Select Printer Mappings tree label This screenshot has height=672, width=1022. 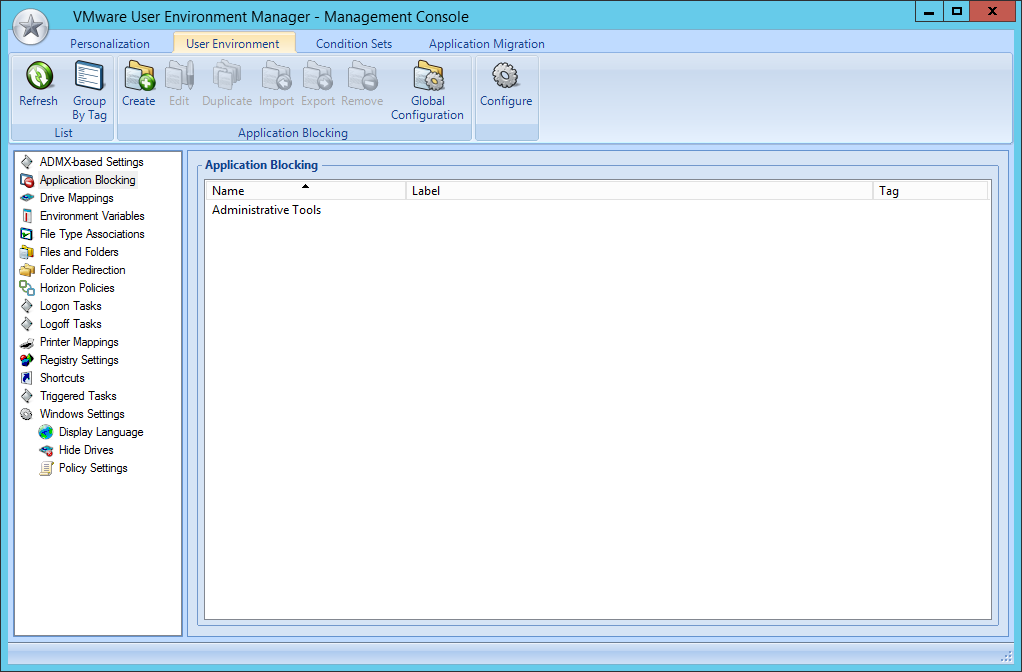tap(79, 342)
